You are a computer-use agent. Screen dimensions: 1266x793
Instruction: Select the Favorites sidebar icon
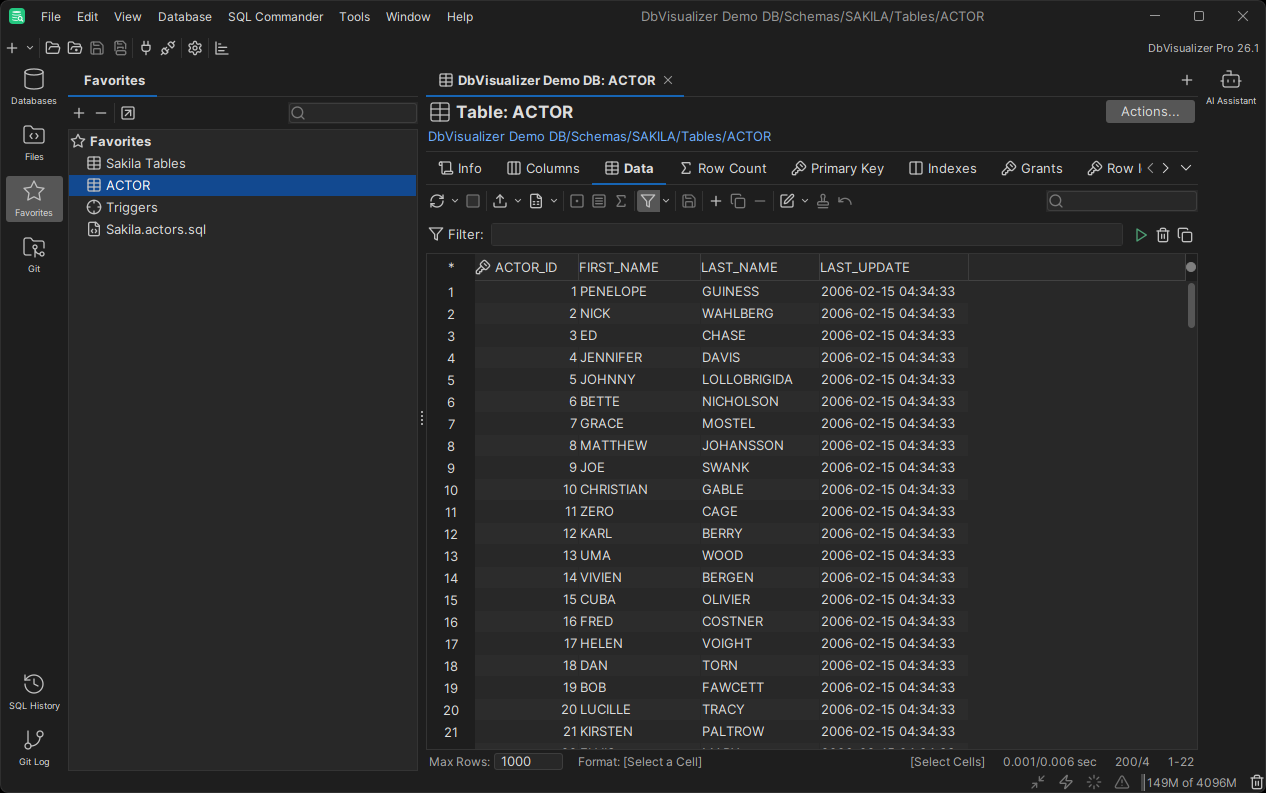34,199
